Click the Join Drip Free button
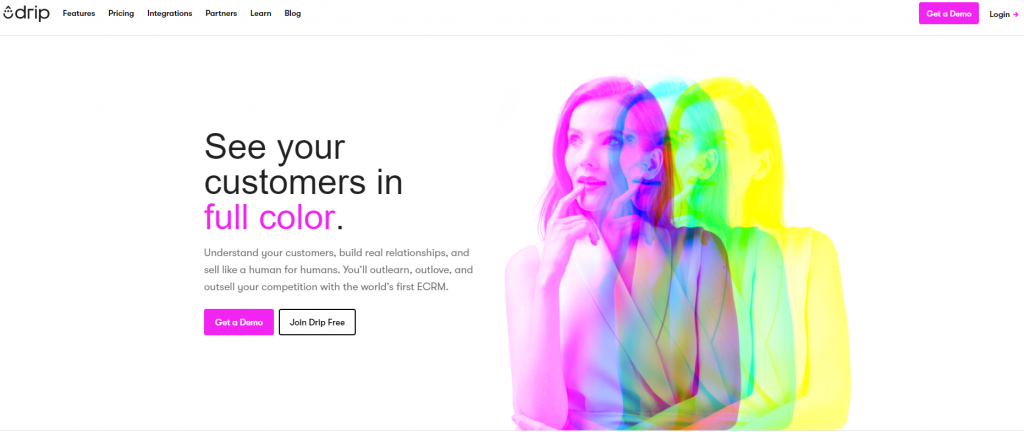The width and height of the screenshot is (1024, 432). 317,322
